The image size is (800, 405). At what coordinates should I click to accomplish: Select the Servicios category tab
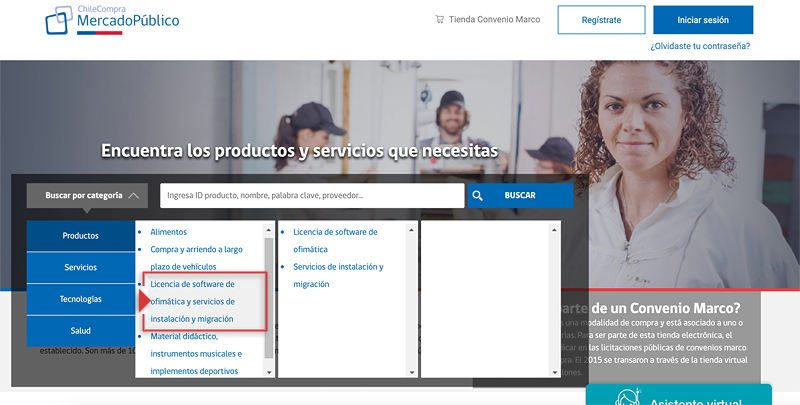coord(81,267)
